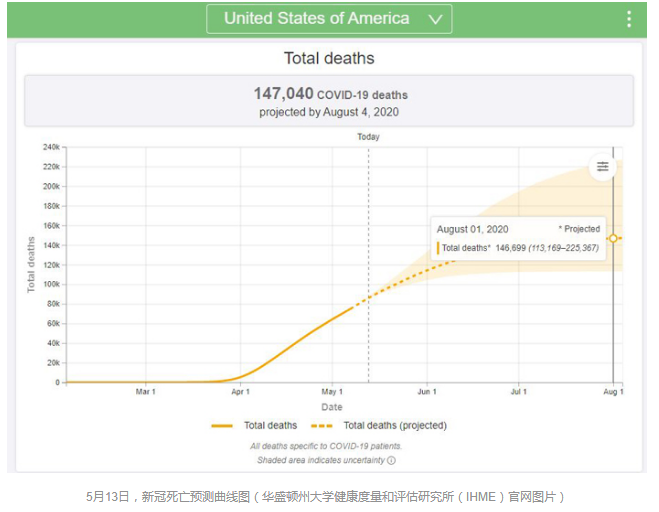
Task: Toggle the "Total deaths (projected)" legend label
Action: (395, 425)
